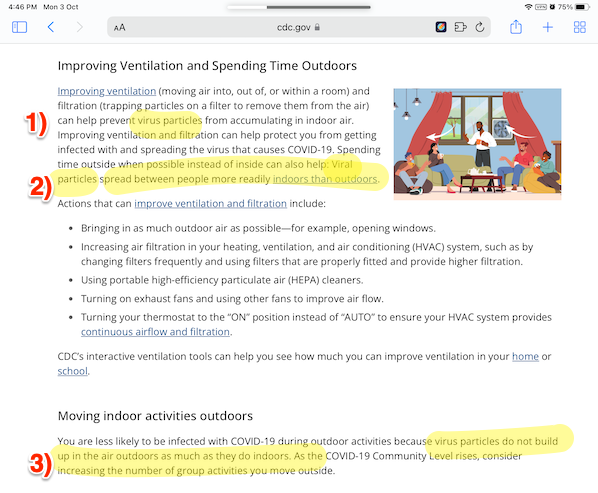Open 'continuous airflow and filtration' link
The width and height of the screenshot is (598, 493).
pyautogui.click(x=155, y=332)
